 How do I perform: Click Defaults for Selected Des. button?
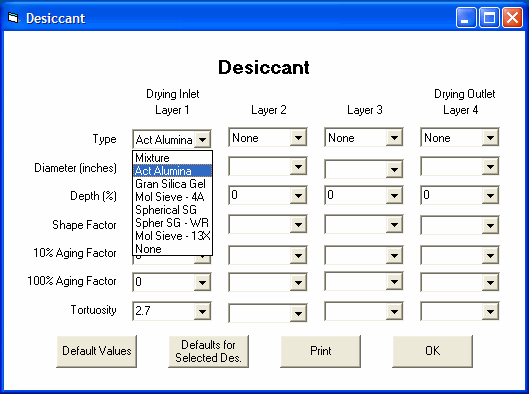[208, 351]
